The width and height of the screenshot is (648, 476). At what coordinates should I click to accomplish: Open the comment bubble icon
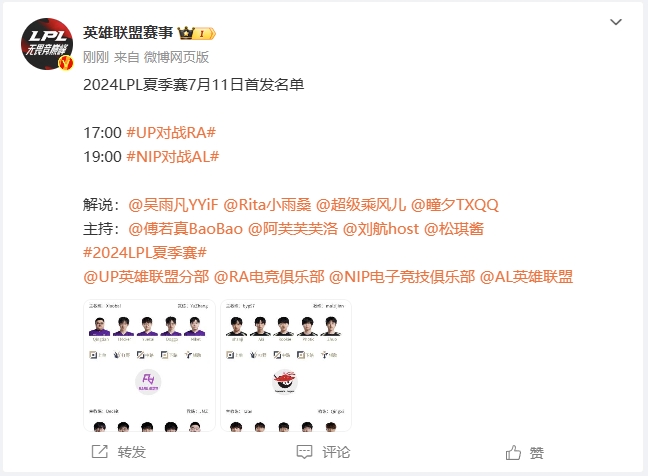click(305, 452)
